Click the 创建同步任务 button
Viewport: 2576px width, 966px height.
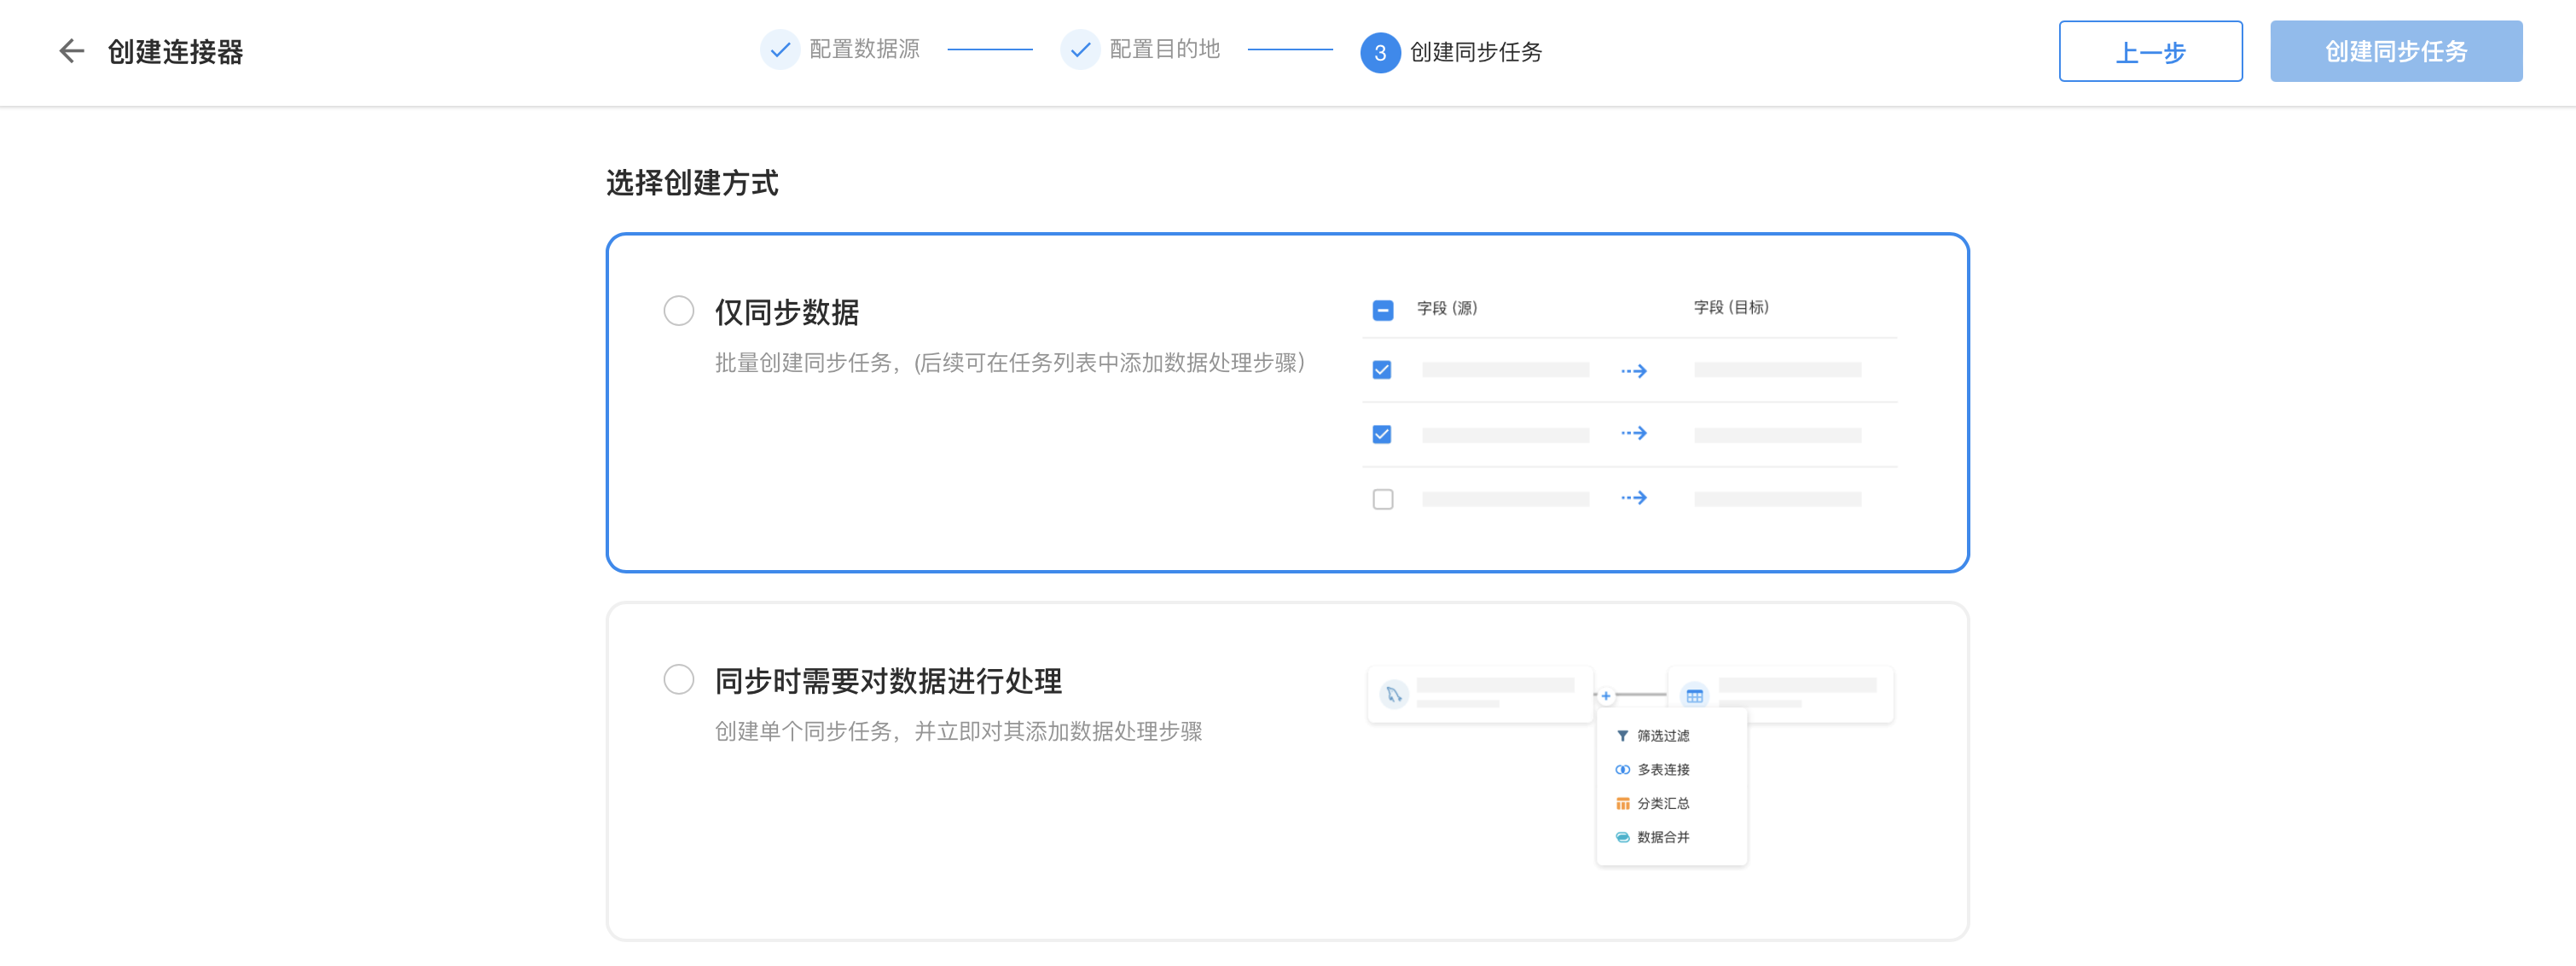pyautogui.click(x=2395, y=51)
